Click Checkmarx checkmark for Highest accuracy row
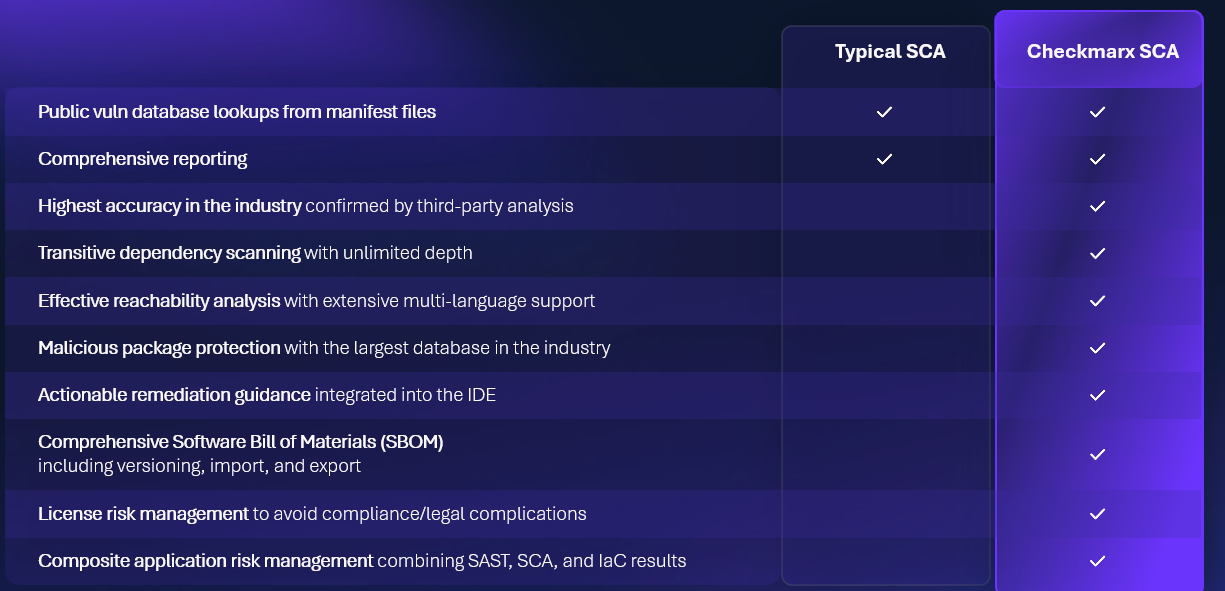 [1097, 206]
